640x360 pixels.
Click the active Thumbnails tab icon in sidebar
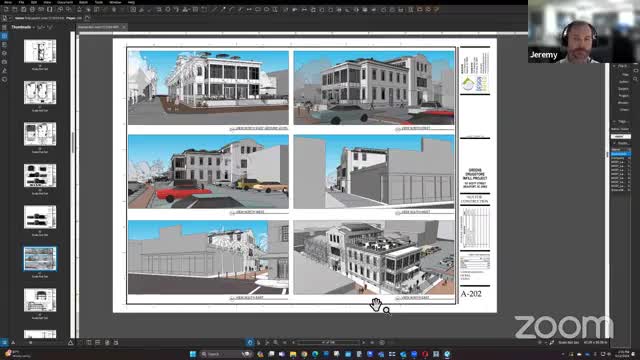click(x=4, y=36)
